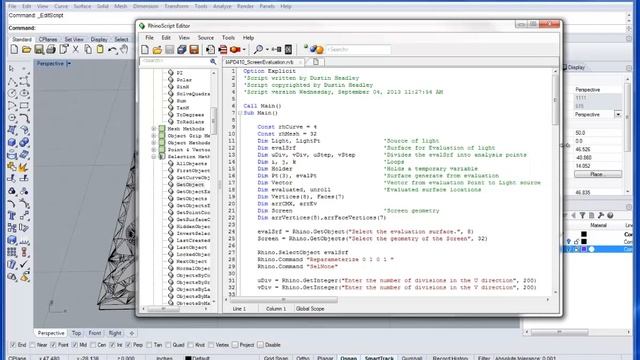Screen dimensions: 640x360
Task: Click Rhino's Paste clipboard icon in Standard toolbar
Action: point(100,50)
